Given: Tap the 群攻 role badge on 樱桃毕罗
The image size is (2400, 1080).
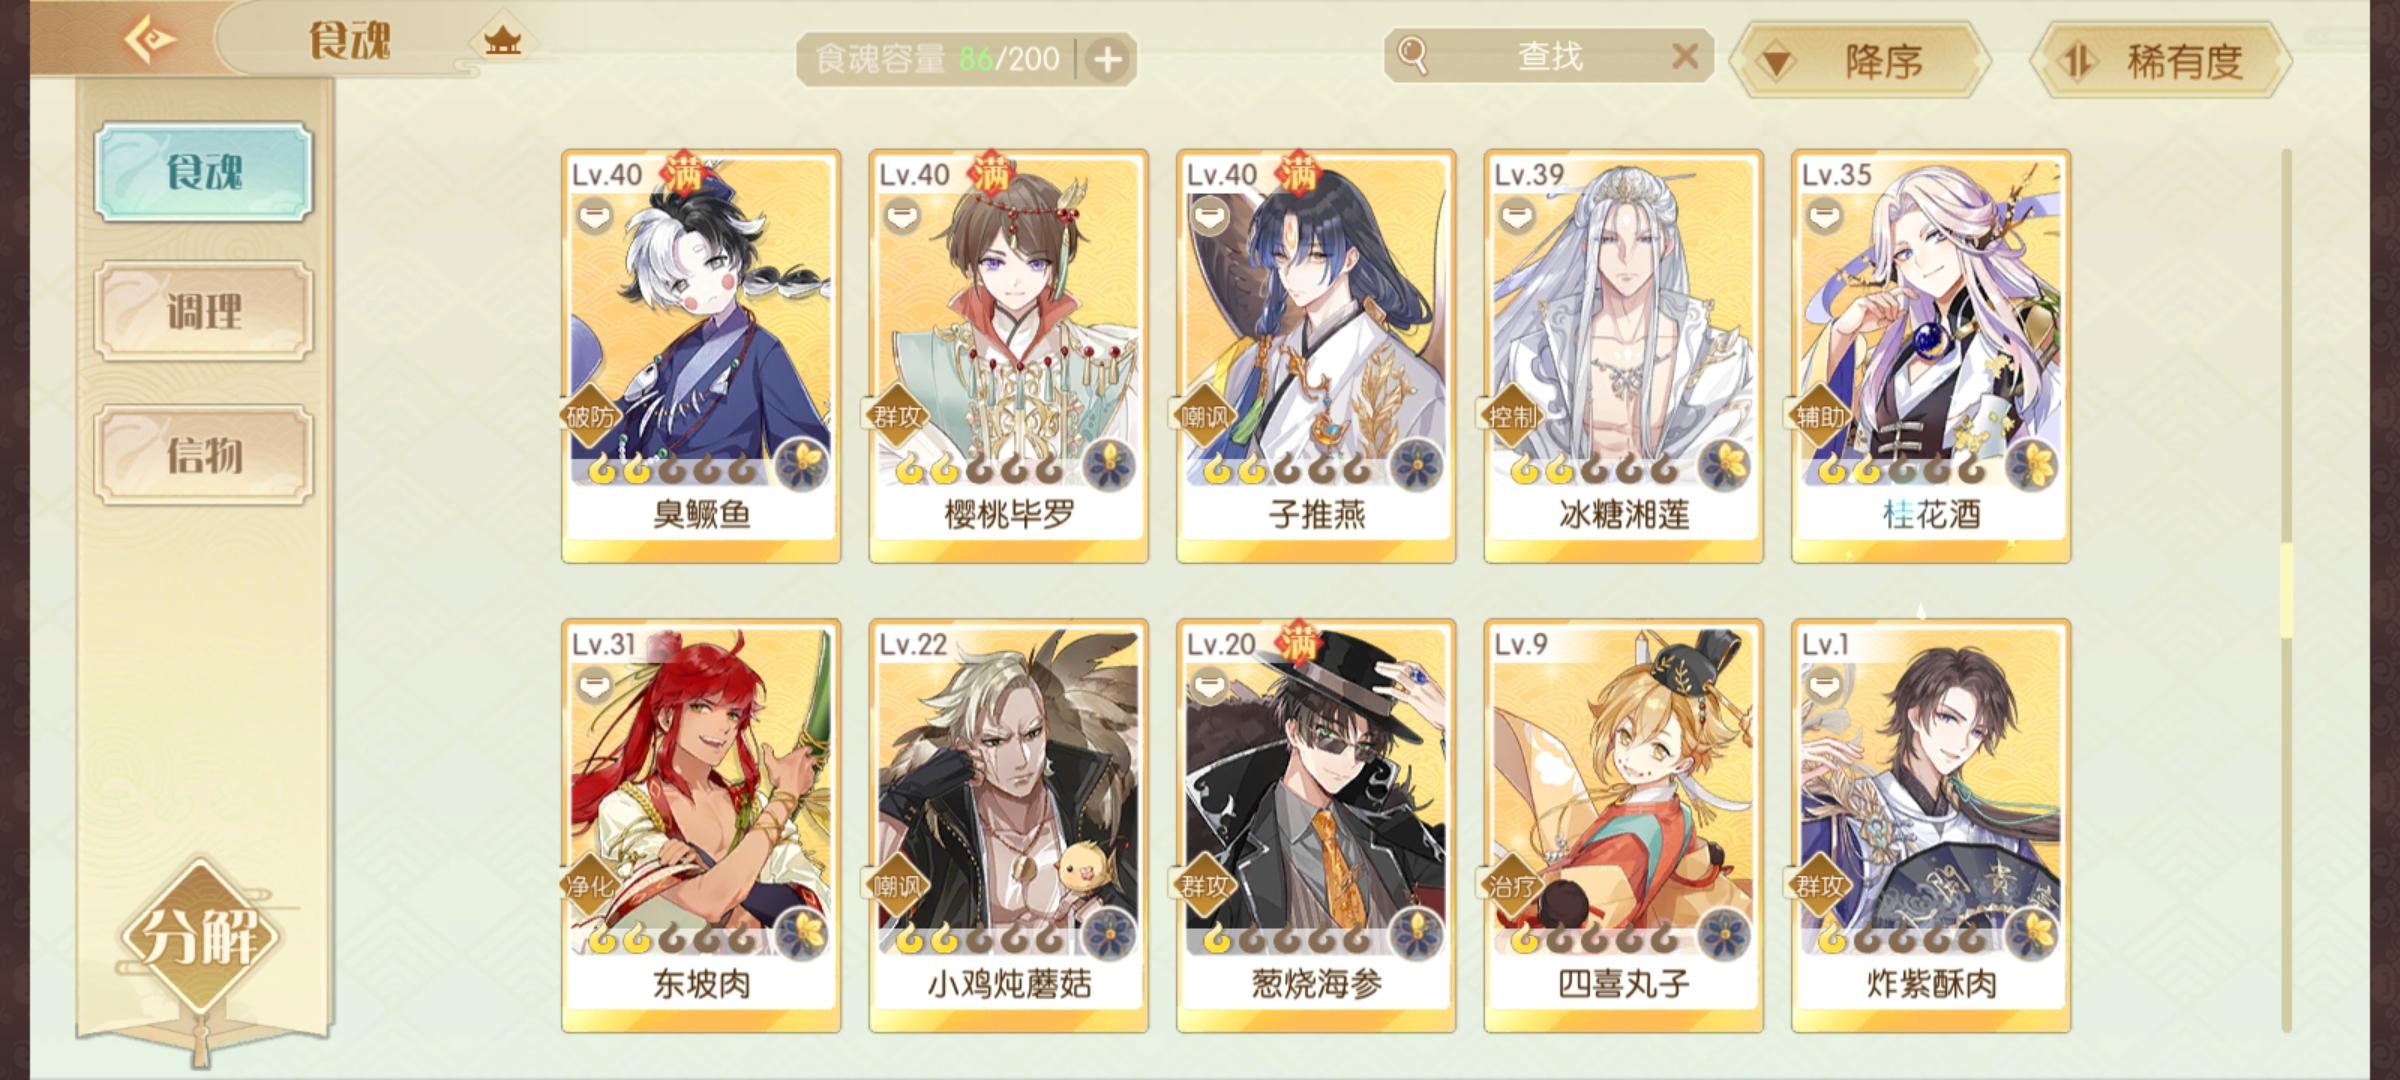Looking at the screenshot, I should (x=896, y=416).
